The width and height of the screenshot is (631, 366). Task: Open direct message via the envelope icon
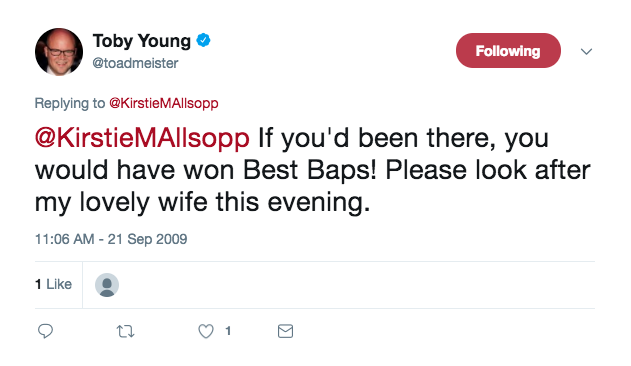click(285, 331)
